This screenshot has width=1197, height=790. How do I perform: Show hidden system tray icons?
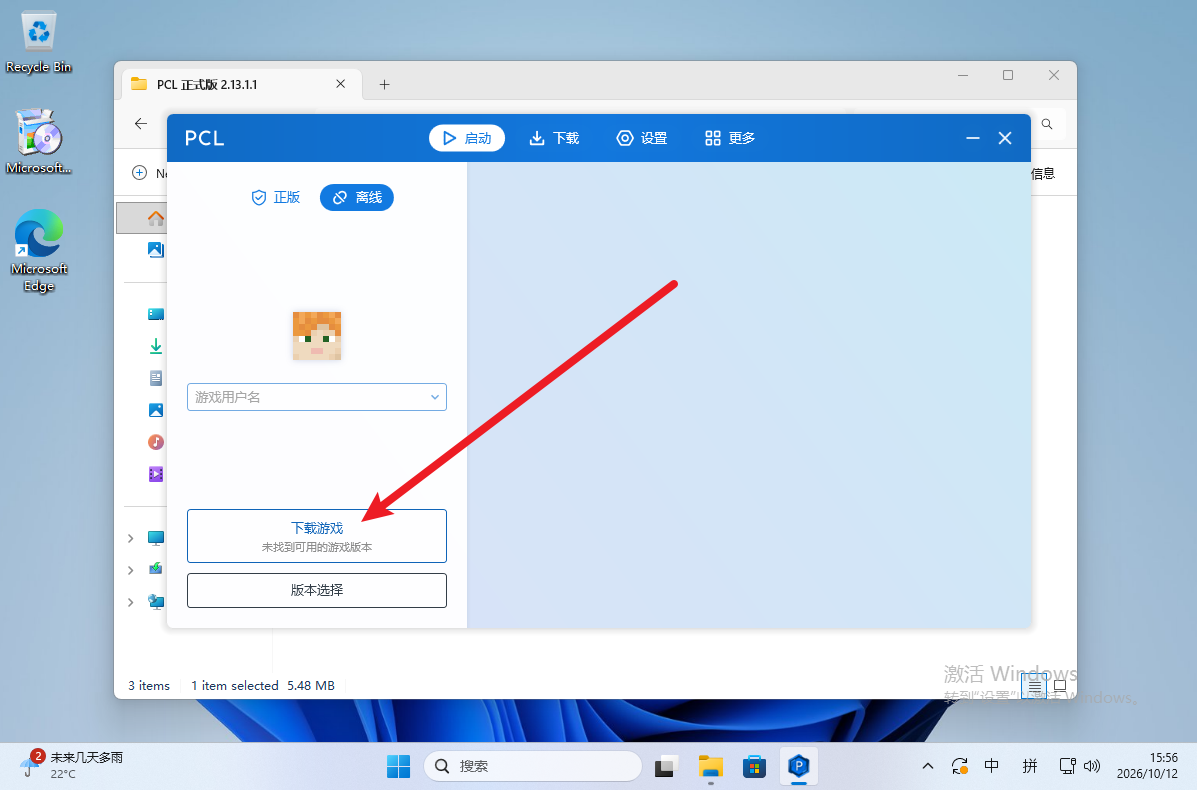[x=928, y=766]
